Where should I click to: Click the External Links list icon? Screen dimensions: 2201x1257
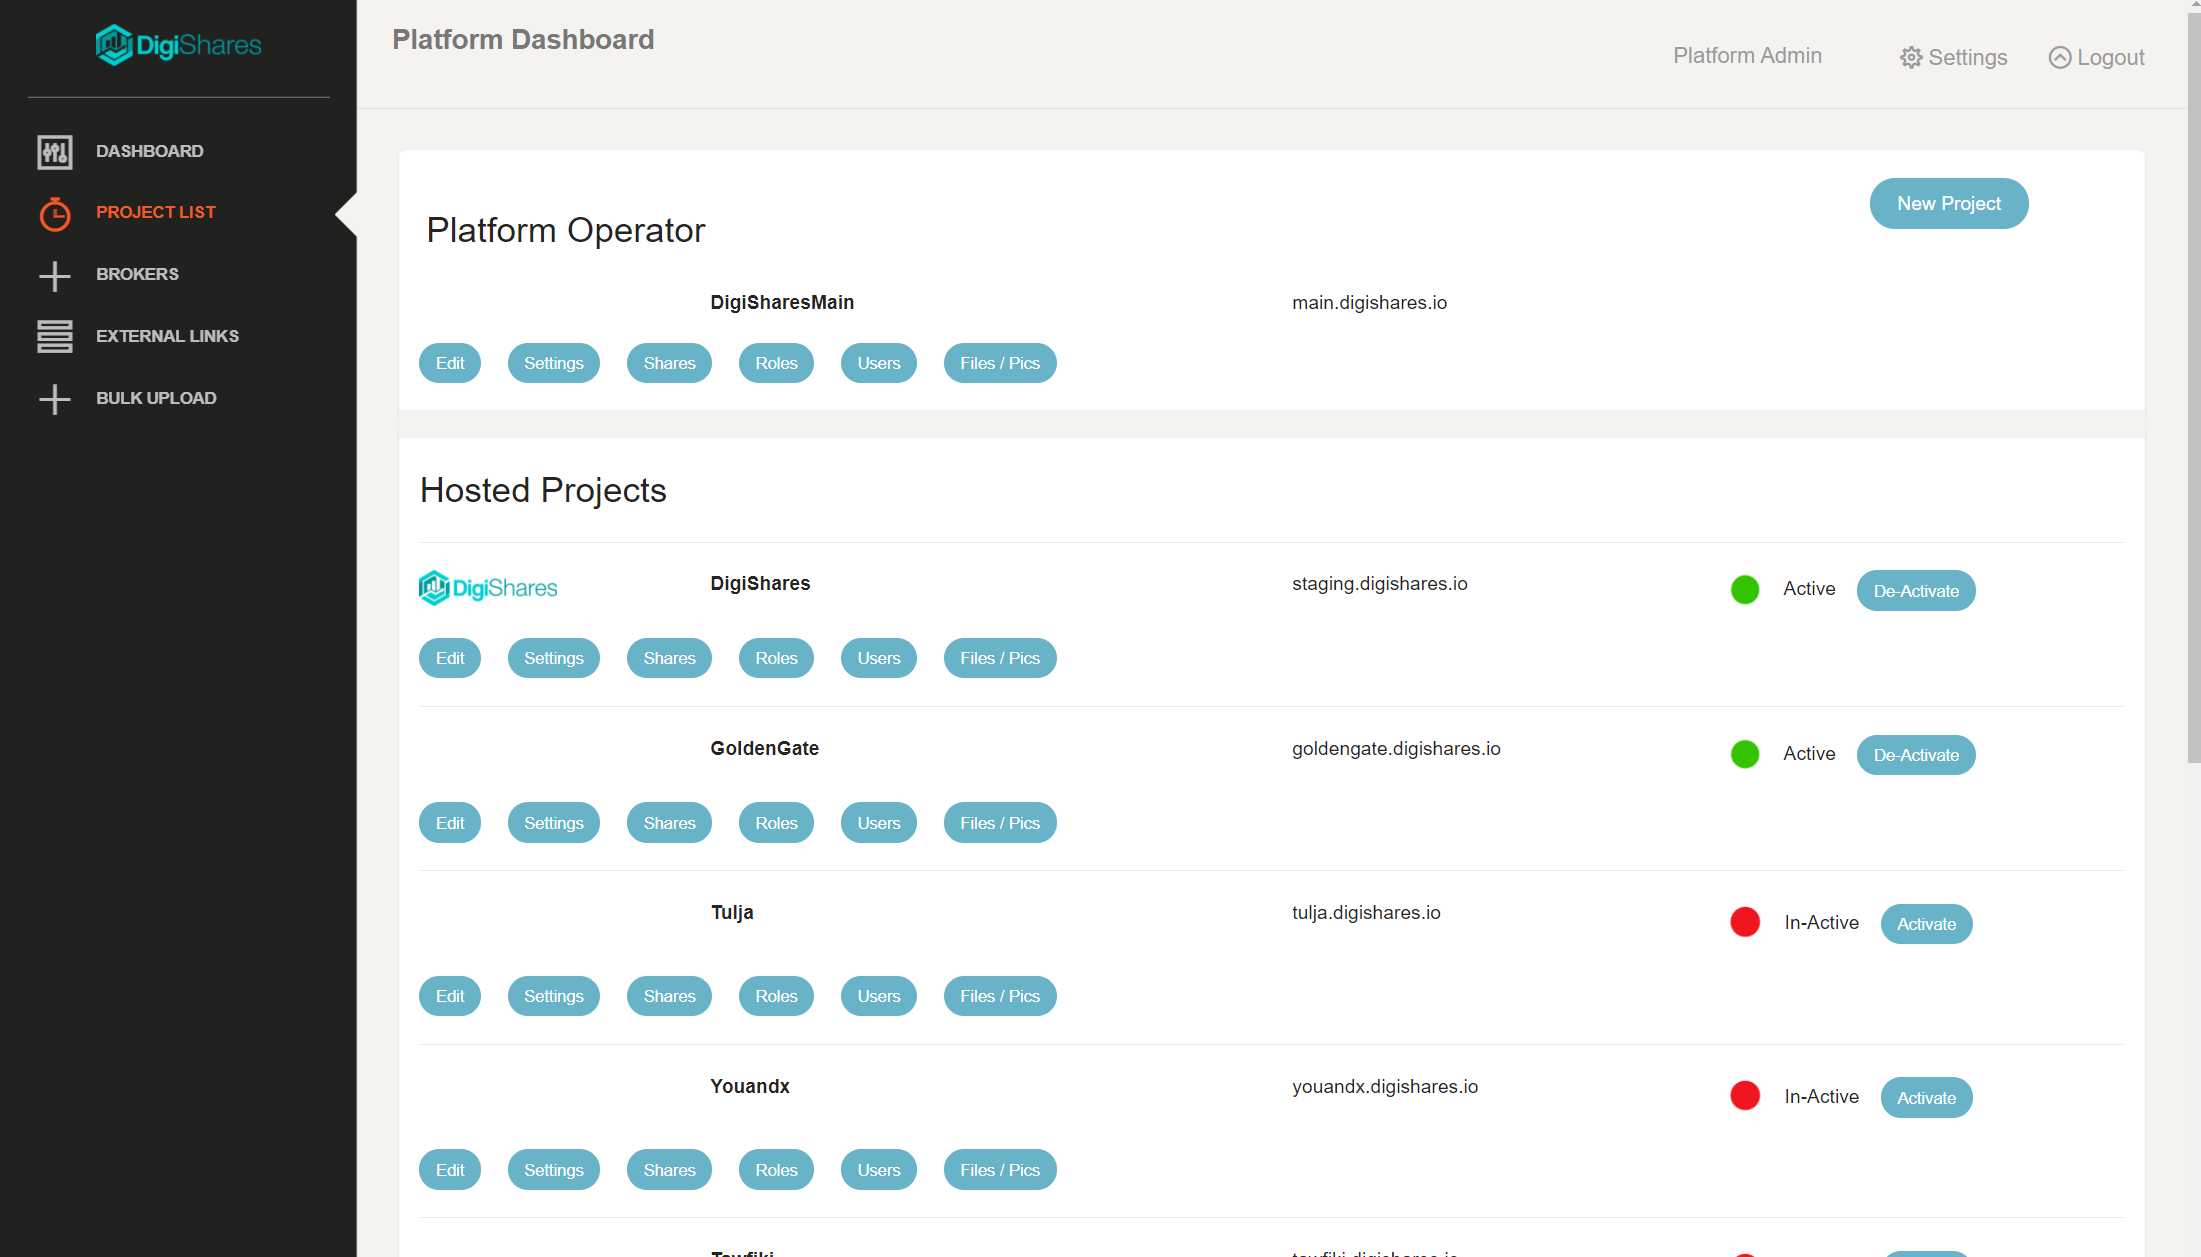[55, 337]
